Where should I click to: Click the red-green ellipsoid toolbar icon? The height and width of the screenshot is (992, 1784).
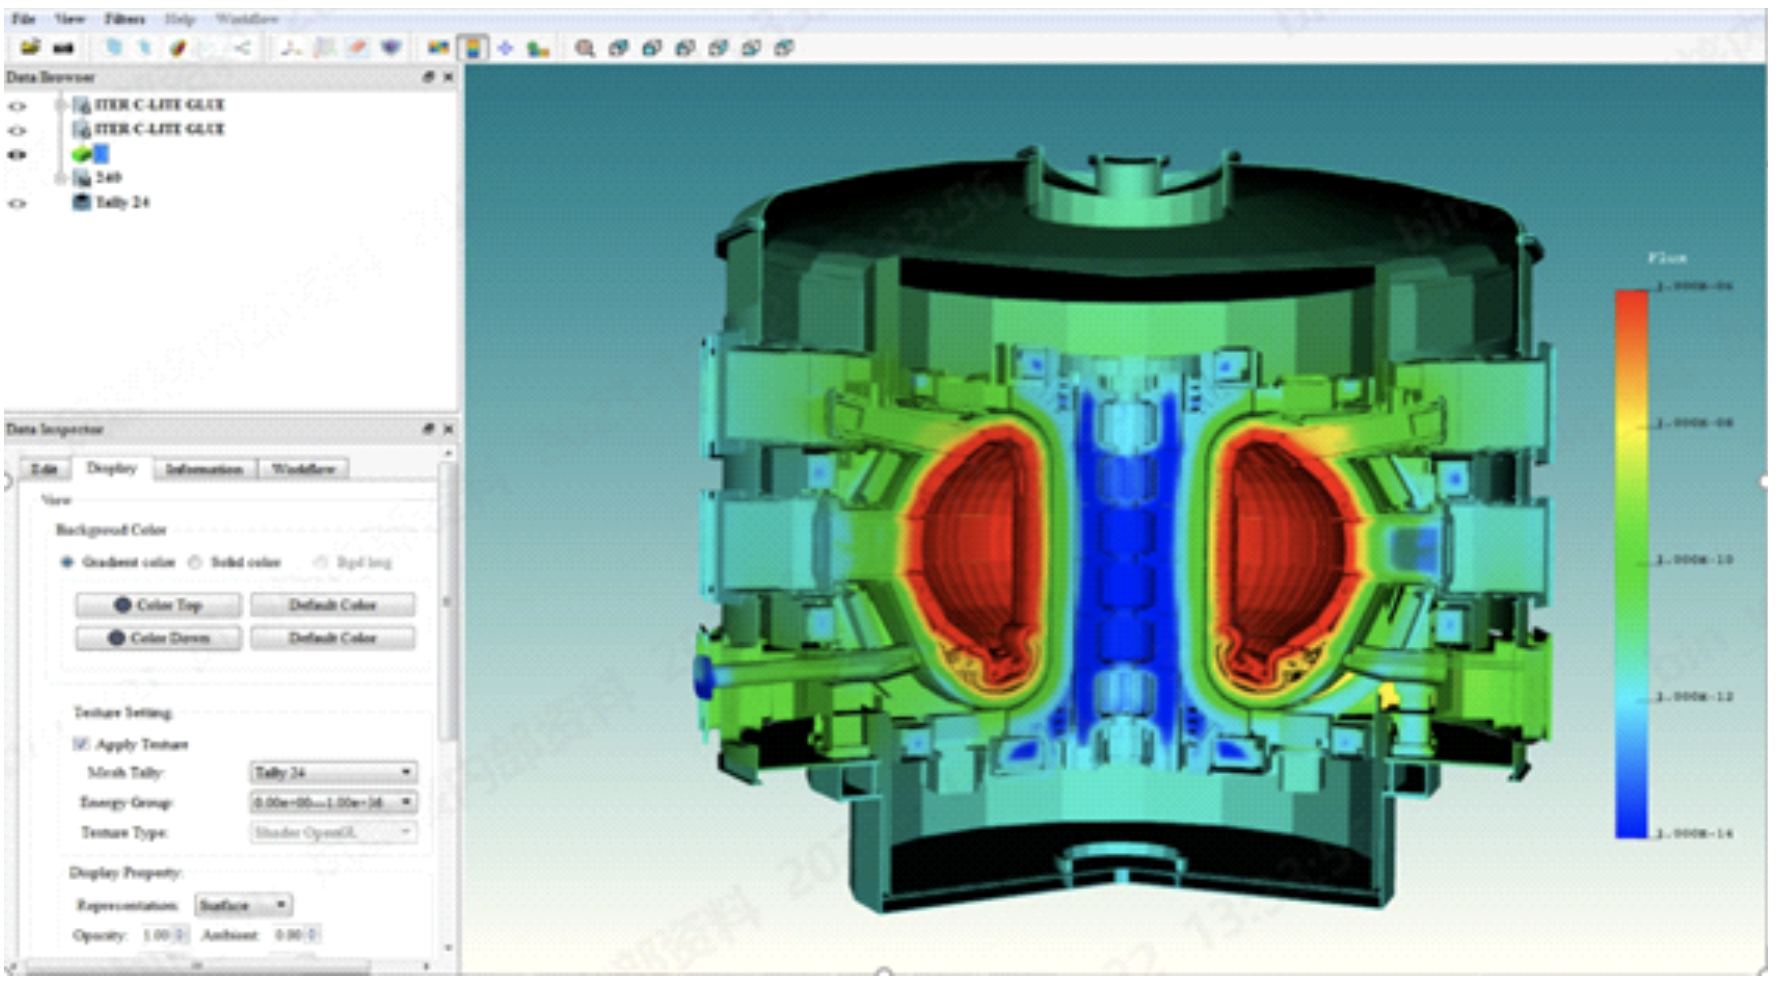178,47
